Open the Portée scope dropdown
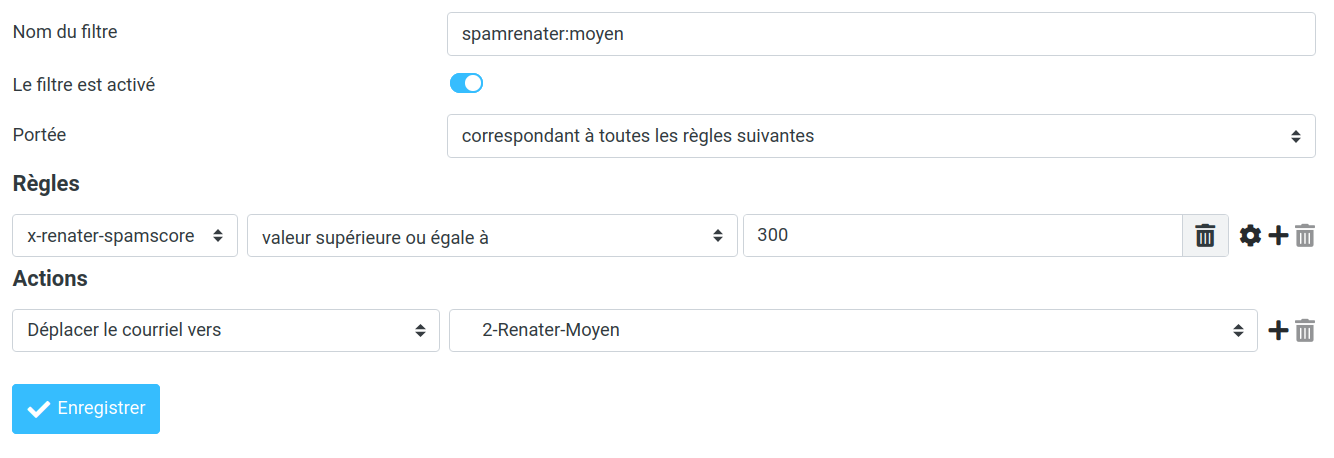1334x458 pixels. [880, 136]
